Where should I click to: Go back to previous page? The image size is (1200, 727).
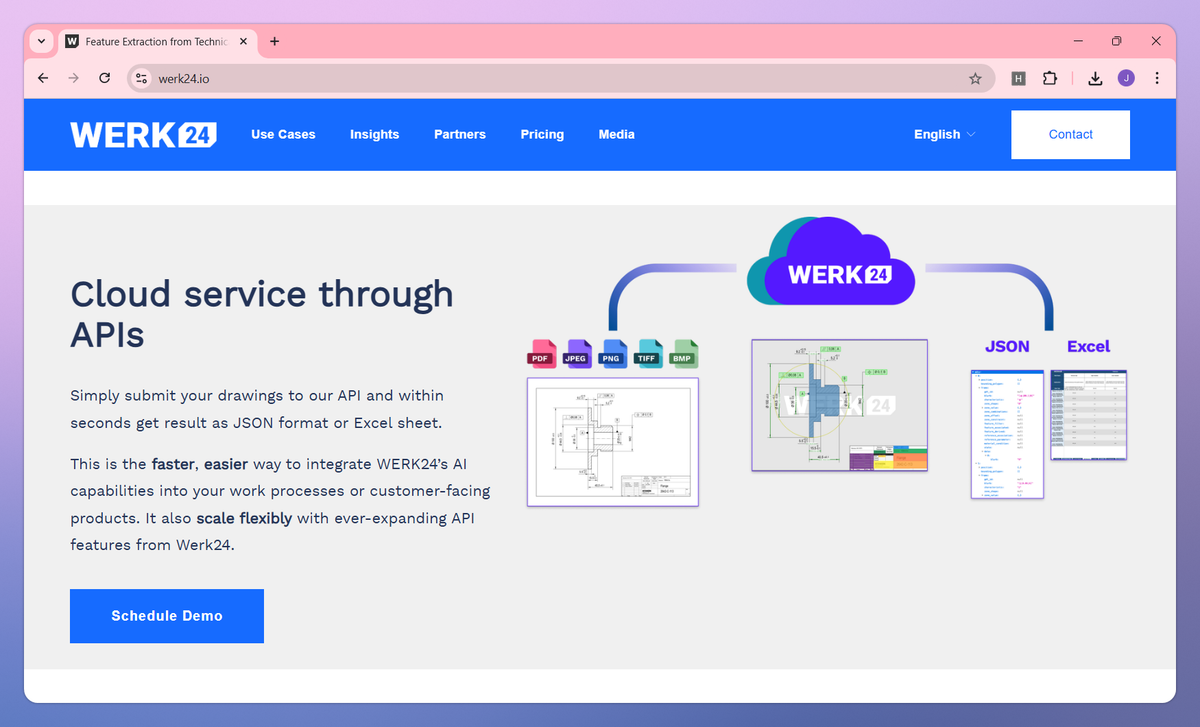click(x=42, y=78)
